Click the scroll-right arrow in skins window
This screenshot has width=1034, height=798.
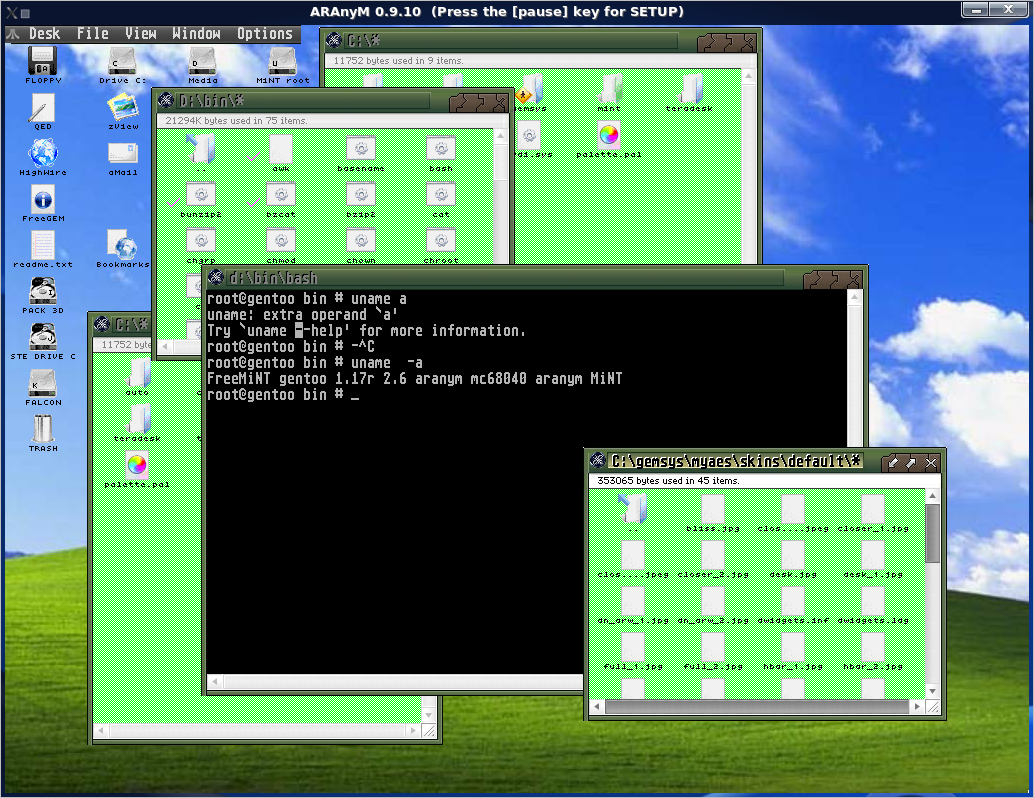pos(917,706)
